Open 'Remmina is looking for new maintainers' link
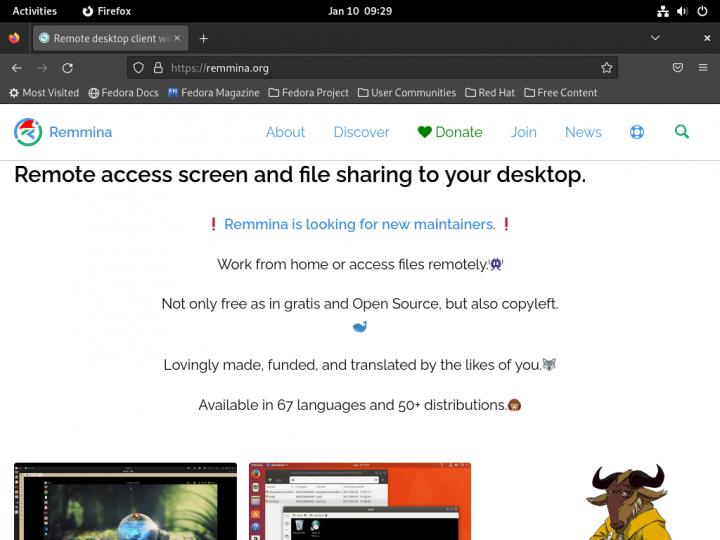The image size is (720, 540). [x=359, y=224]
